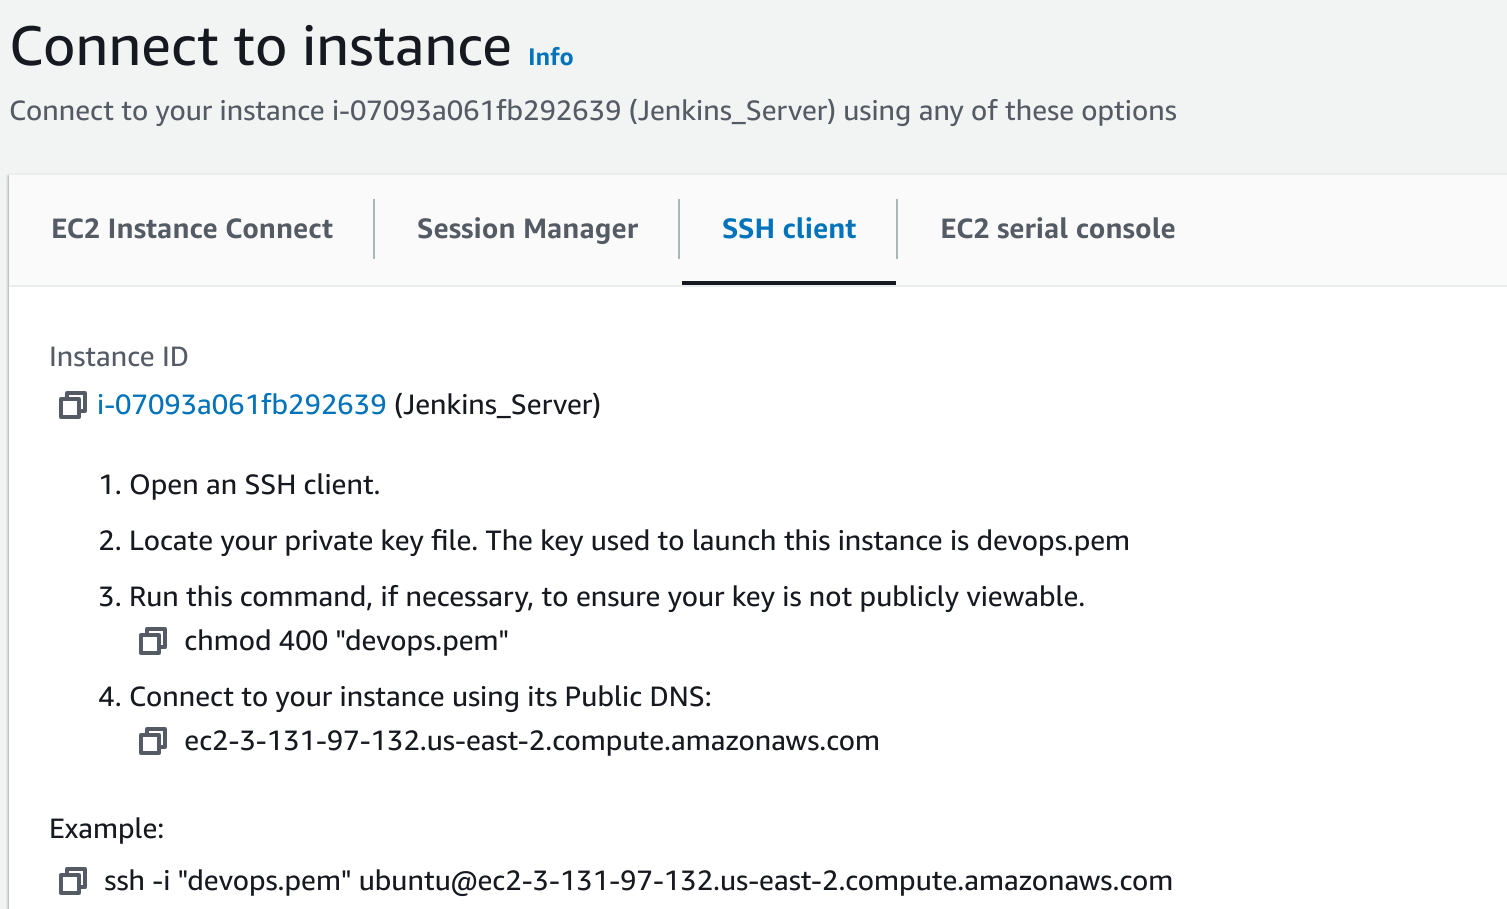1507x909 pixels.
Task: Click the chmod 400 "devops.pem" command text
Action: coord(347,641)
